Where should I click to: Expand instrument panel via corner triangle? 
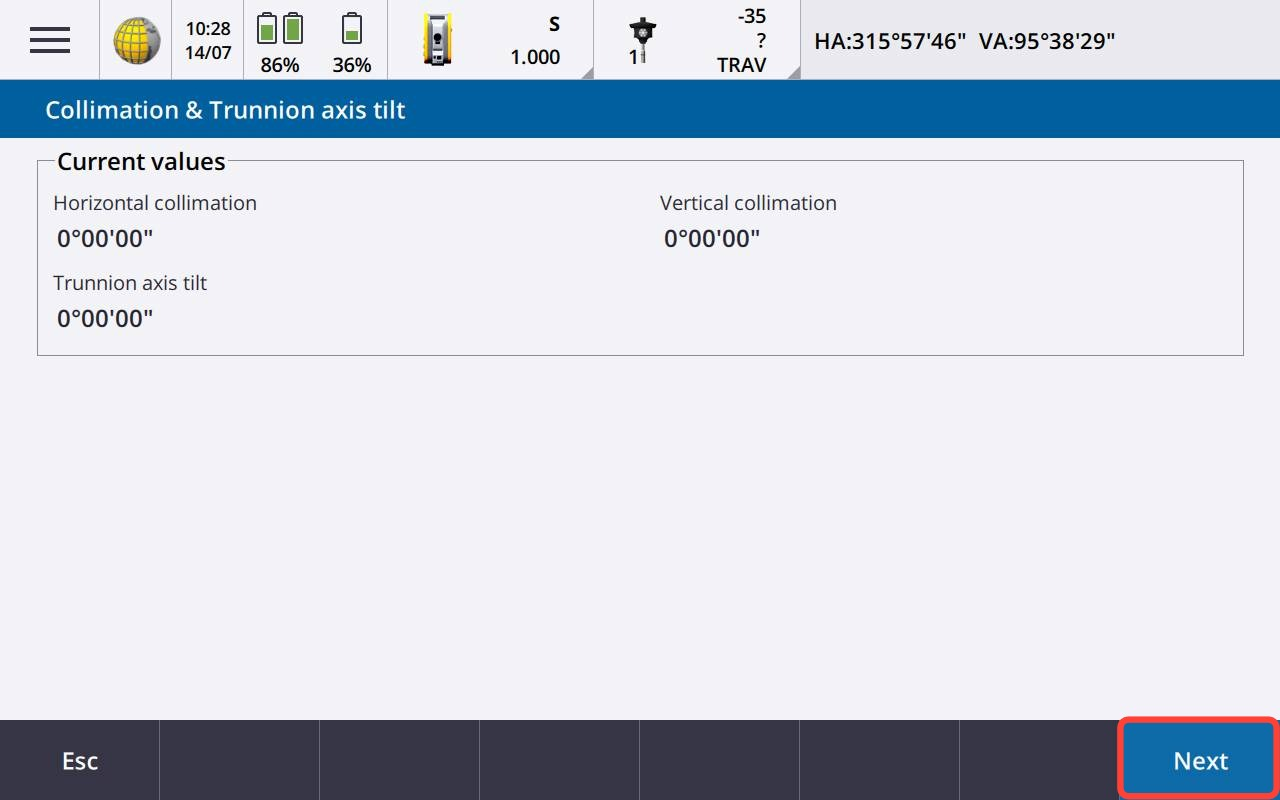point(585,72)
